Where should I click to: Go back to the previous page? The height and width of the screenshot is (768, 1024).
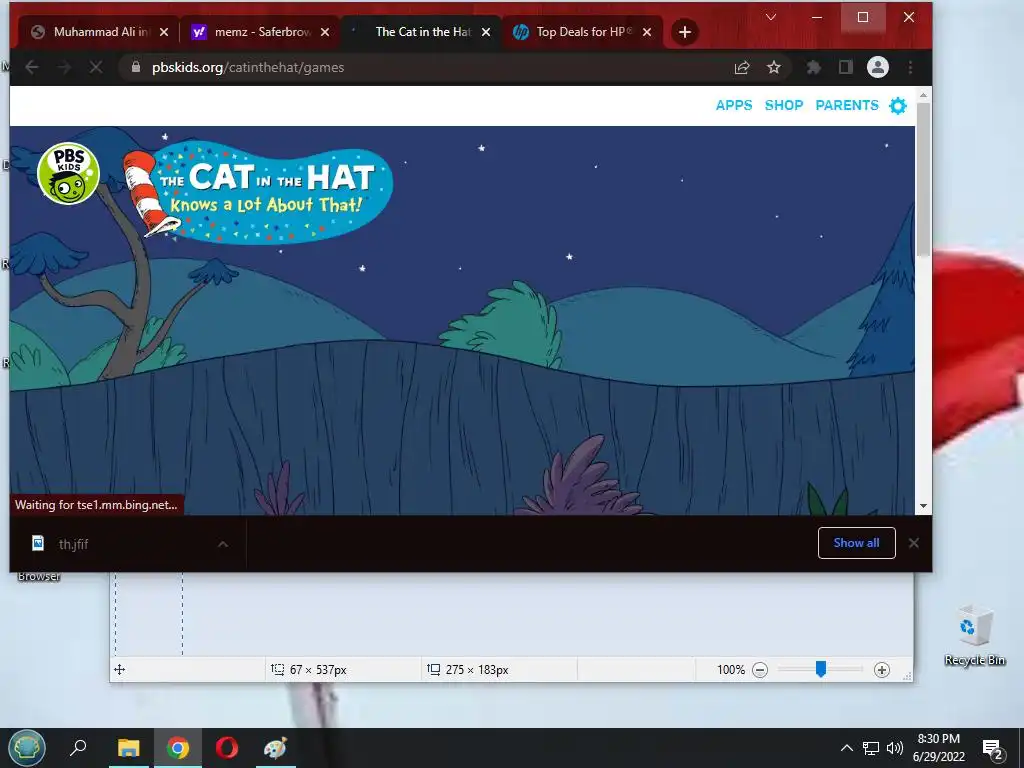(x=32, y=67)
